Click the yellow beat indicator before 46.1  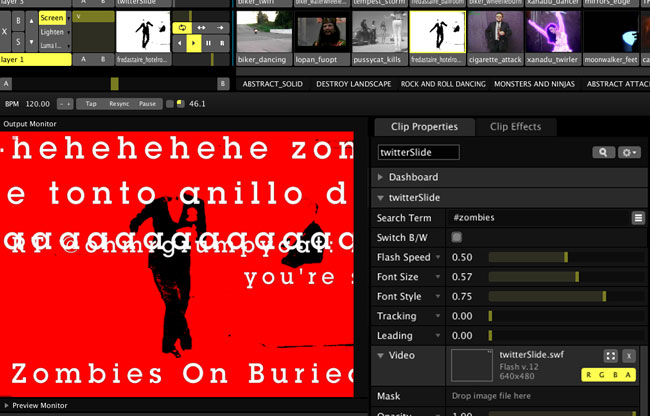180,104
